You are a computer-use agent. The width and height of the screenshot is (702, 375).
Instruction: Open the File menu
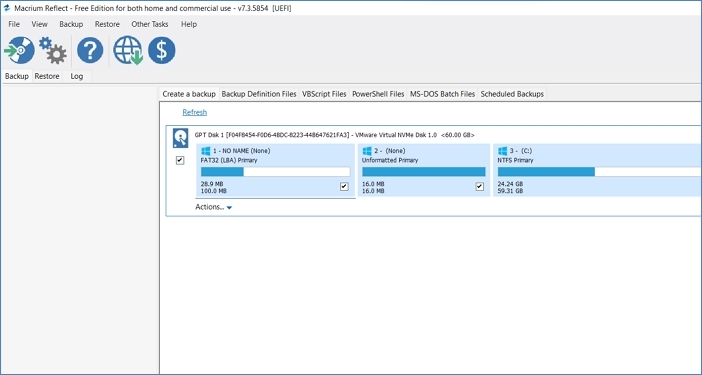pos(14,24)
